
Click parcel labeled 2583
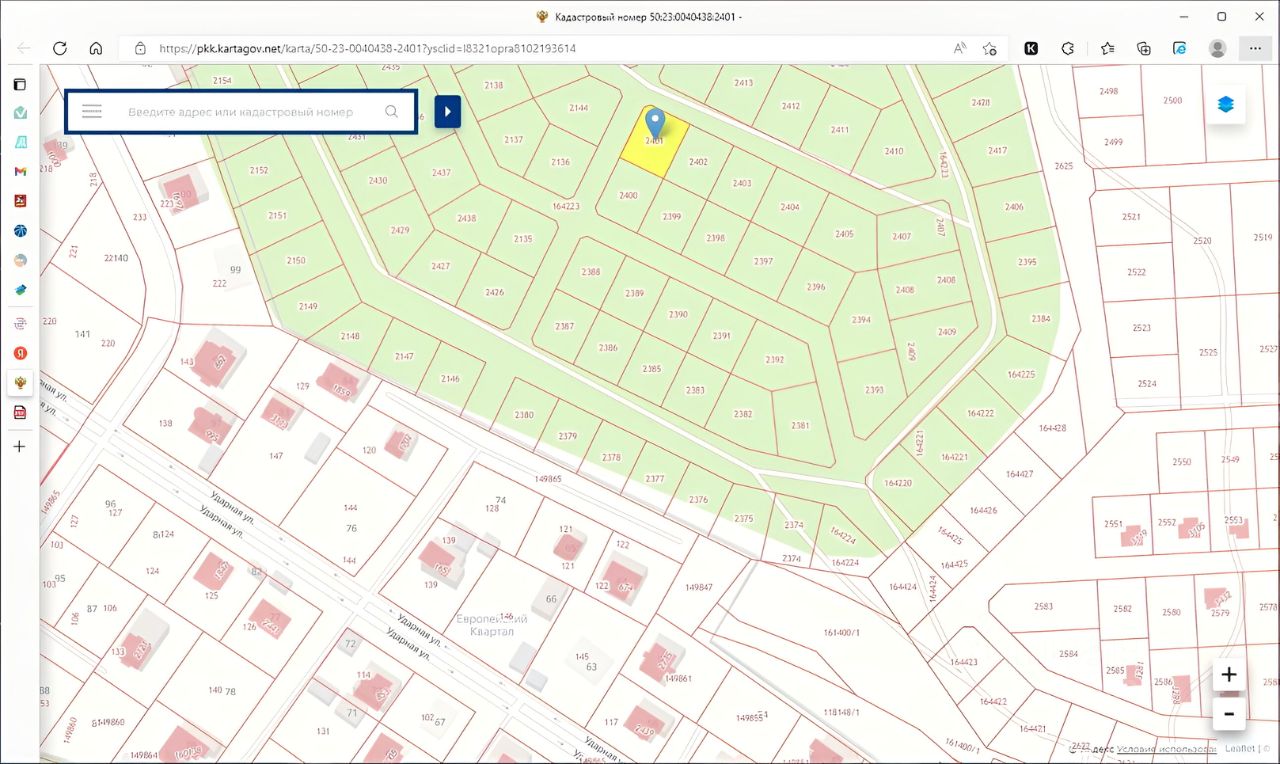pyautogui.click(x=1044, y=606)
